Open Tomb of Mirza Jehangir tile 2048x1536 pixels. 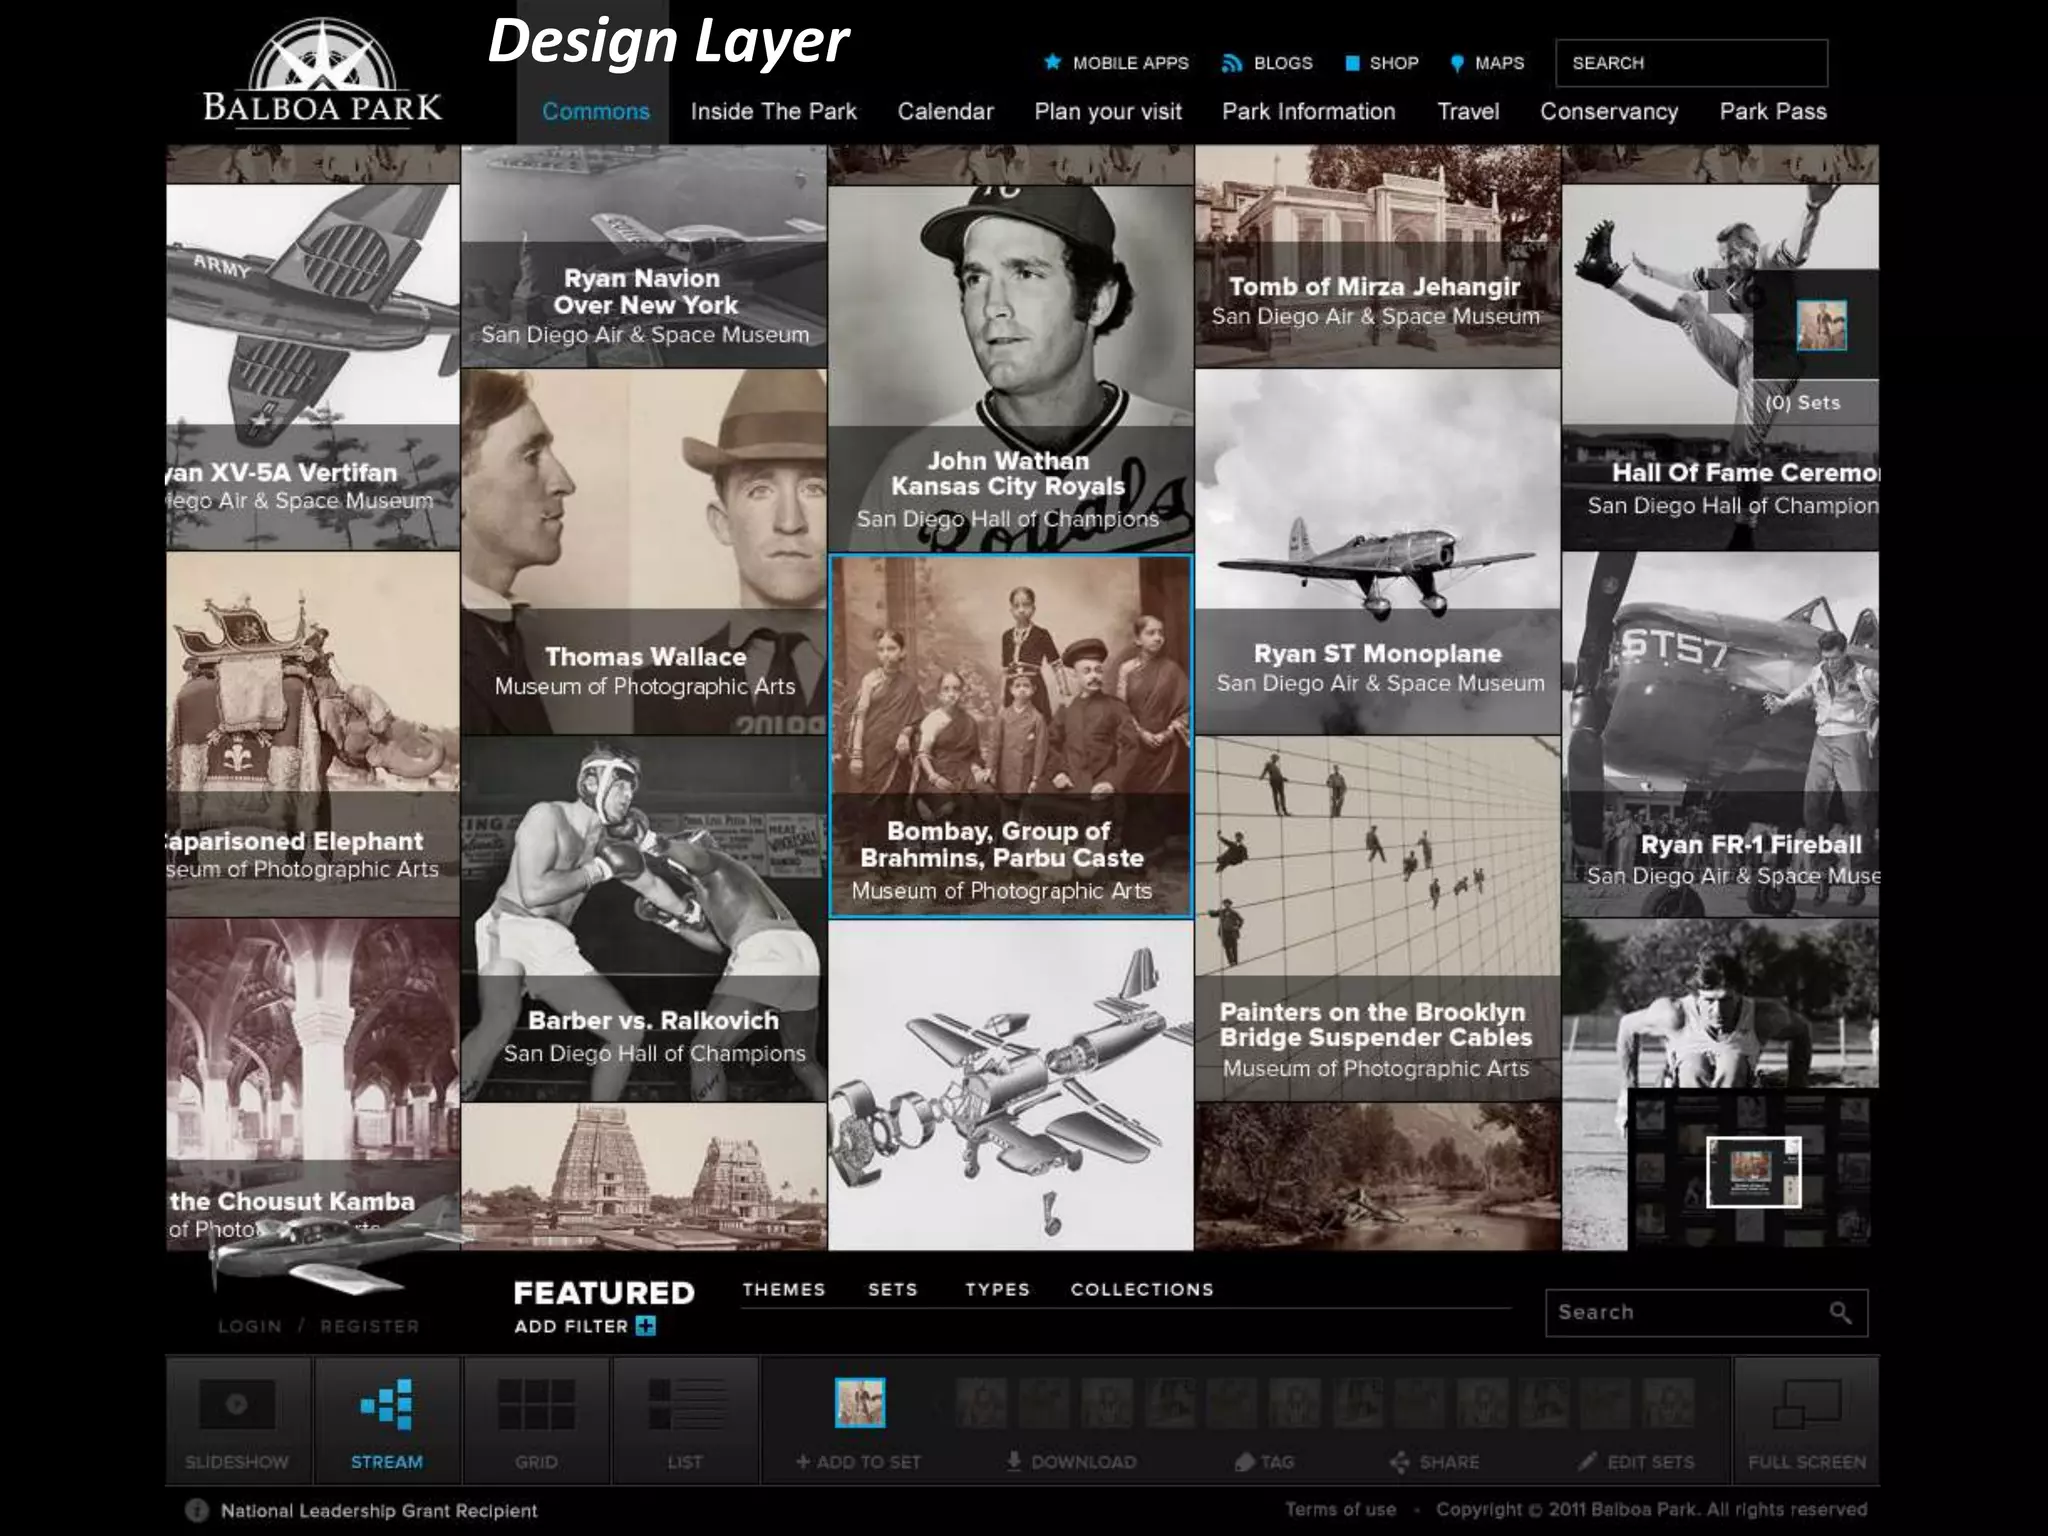click(1377, 256)
